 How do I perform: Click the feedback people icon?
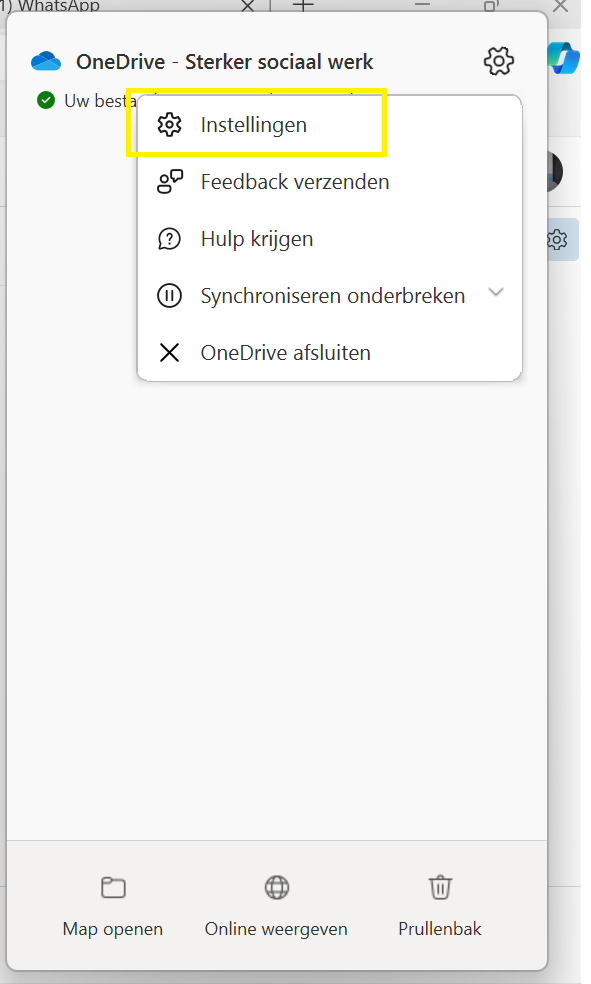point(169,182)
